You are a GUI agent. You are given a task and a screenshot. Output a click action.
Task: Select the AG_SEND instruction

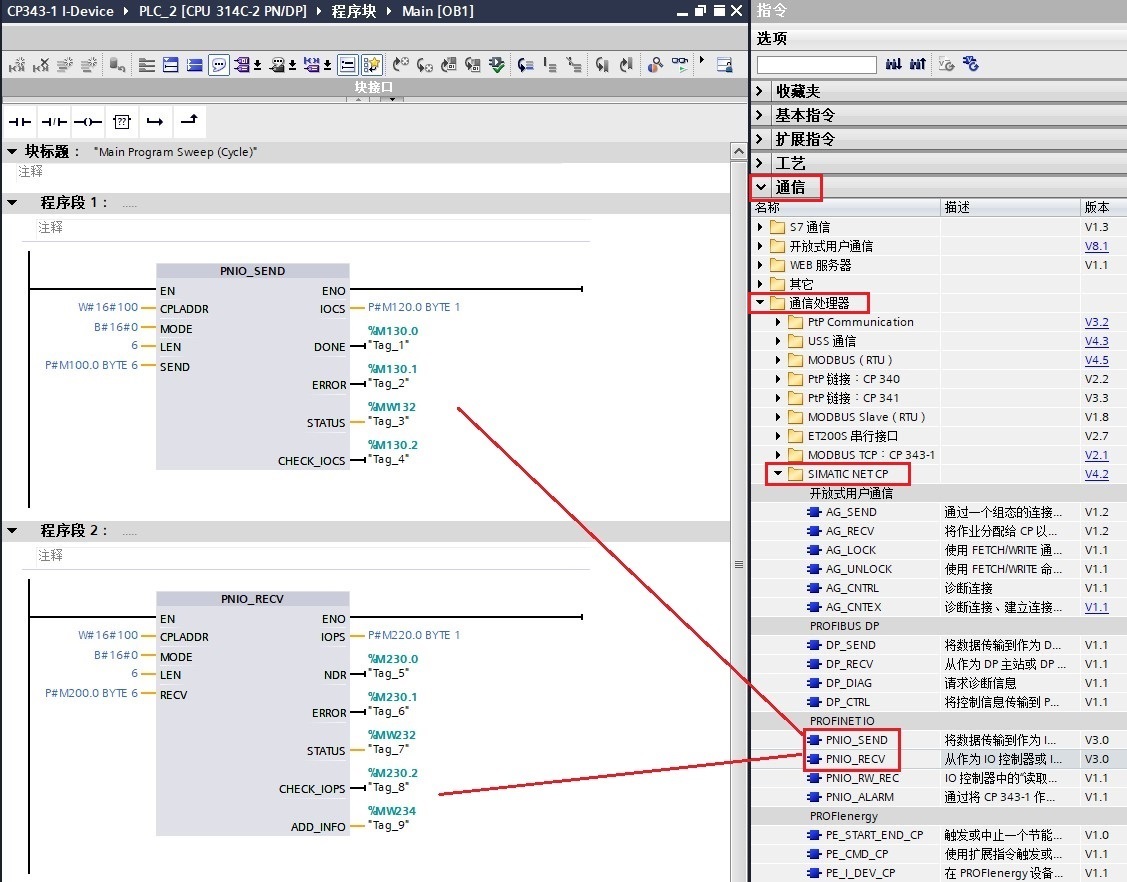point(851,512)
